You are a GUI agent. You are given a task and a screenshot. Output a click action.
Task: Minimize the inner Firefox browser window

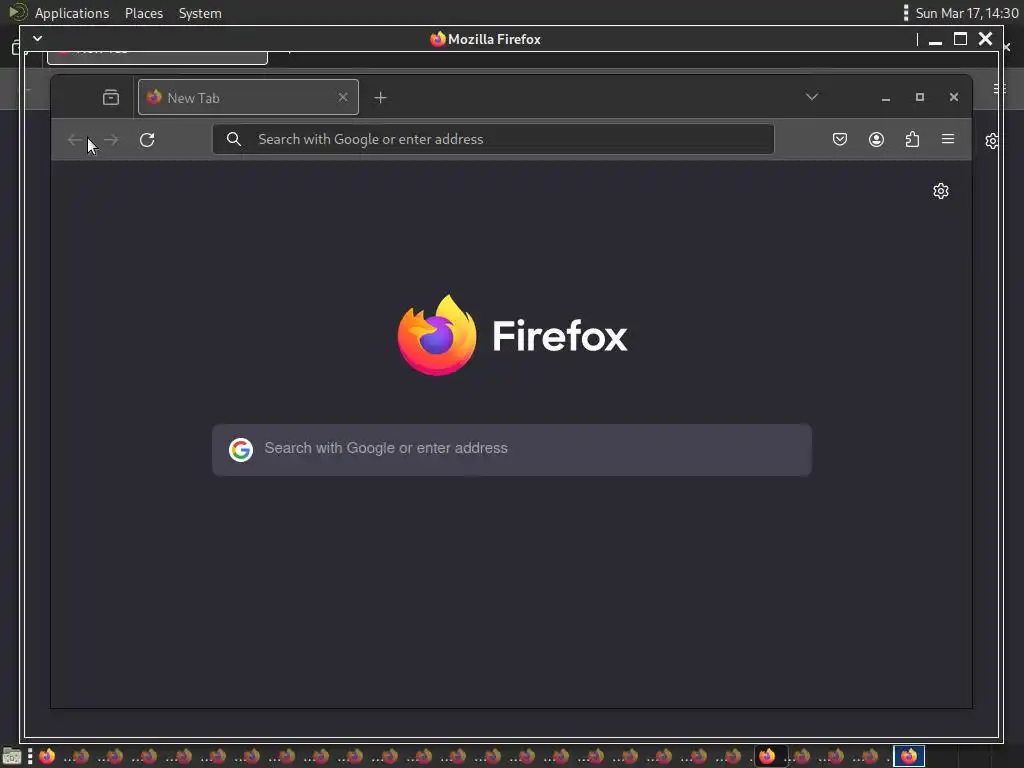pyautogui.click(x=886, y=97)
